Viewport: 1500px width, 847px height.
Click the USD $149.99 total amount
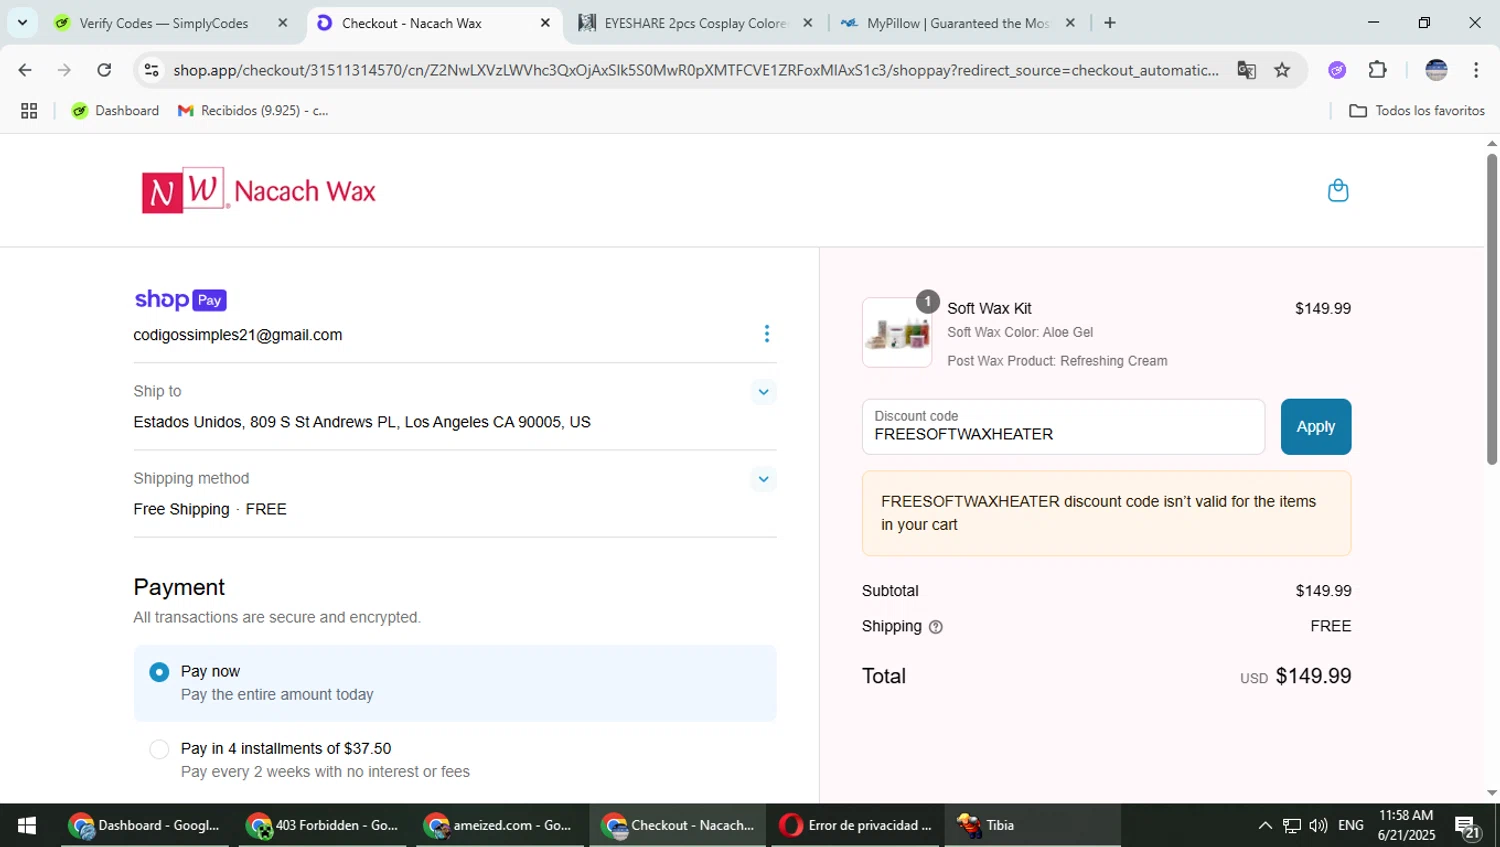click(1295, 677)
